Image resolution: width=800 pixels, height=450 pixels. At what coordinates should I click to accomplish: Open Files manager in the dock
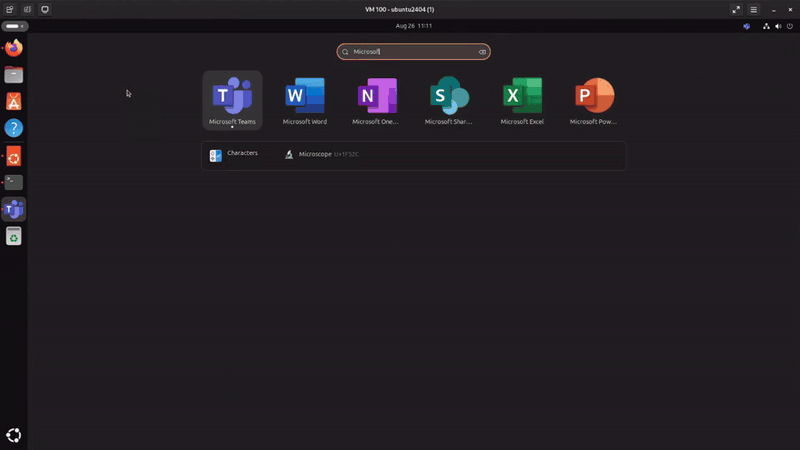14,75
